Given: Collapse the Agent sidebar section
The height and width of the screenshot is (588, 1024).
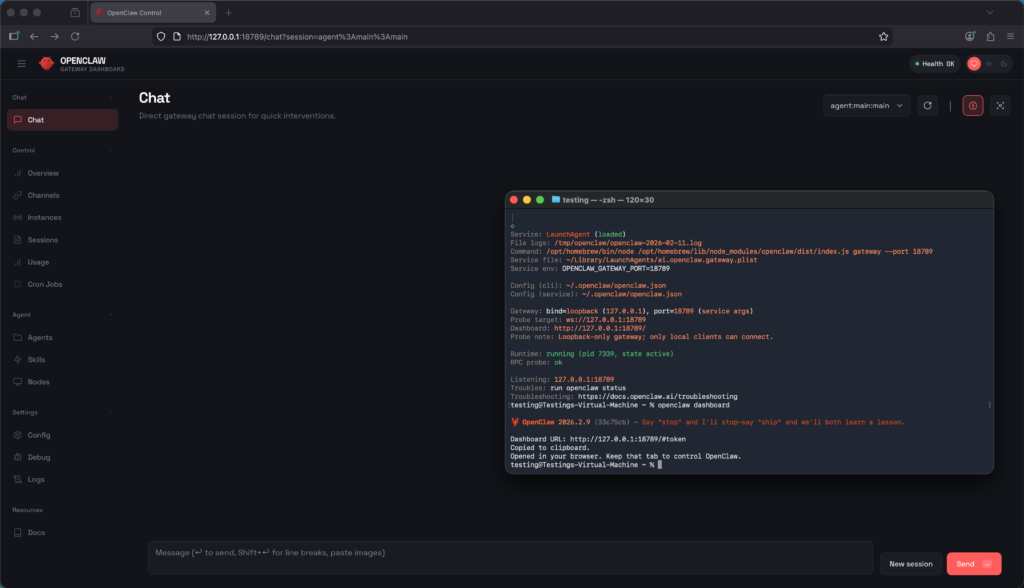Looking at the screenshot, I should point(111,315).
